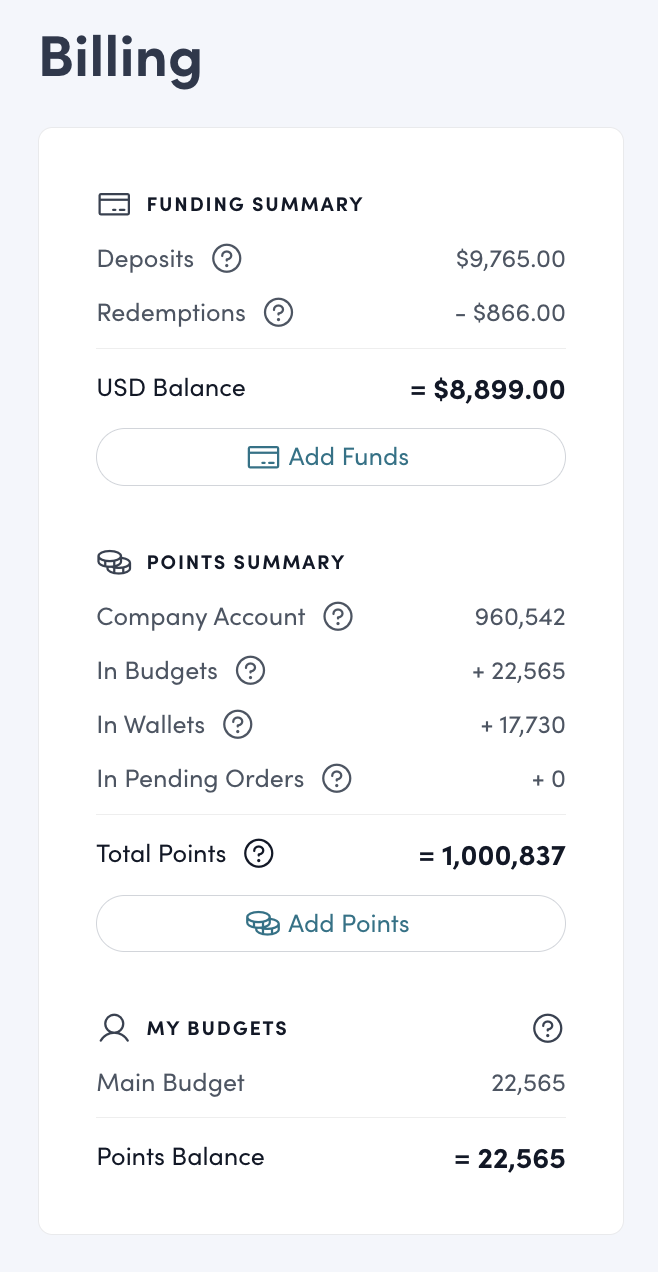Select the Points Balance total
Viewport: 658px width, 1272px height.
[x=511, y=1157]
